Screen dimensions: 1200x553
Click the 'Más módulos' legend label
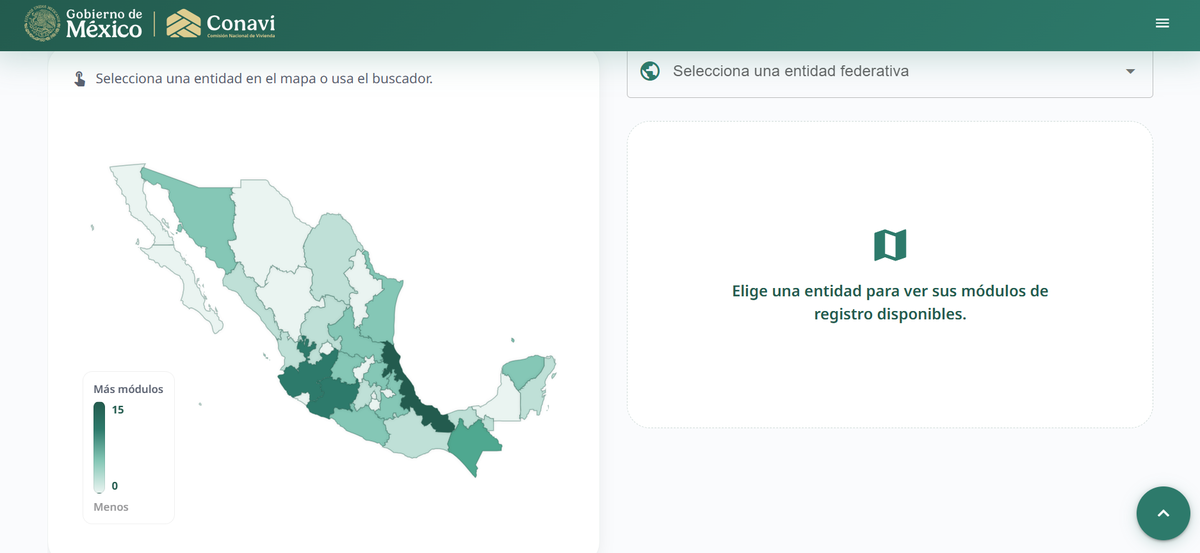[128, 389]
